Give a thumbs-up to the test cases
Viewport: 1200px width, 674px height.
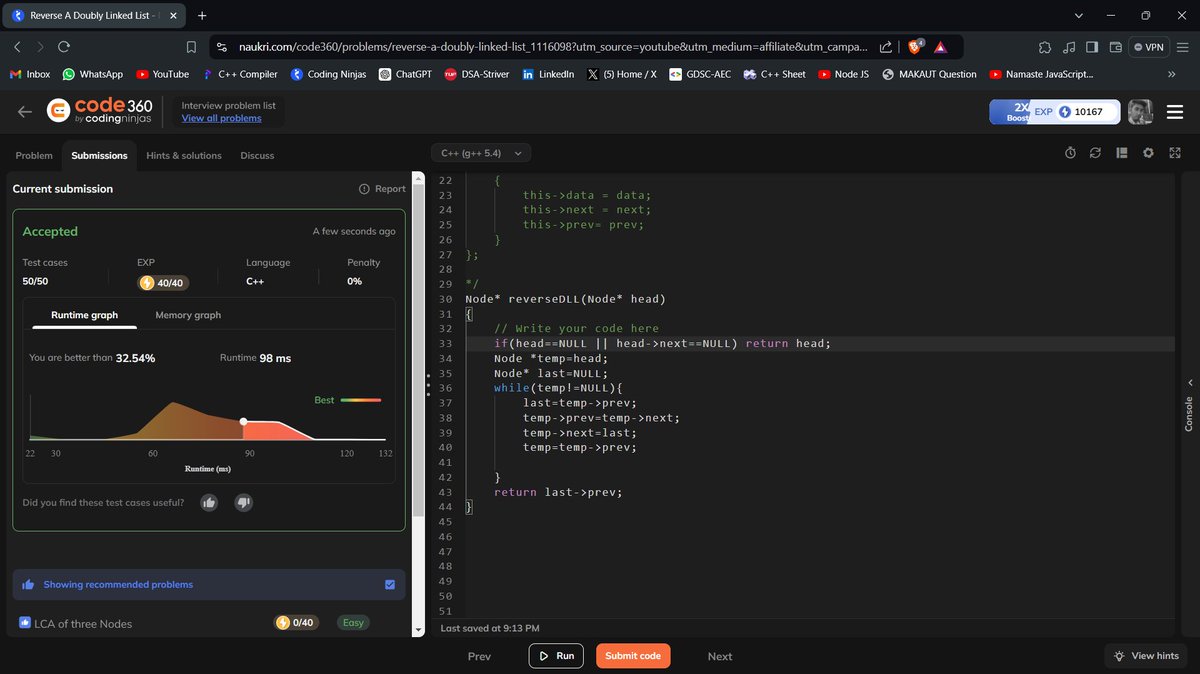point(209,502)
